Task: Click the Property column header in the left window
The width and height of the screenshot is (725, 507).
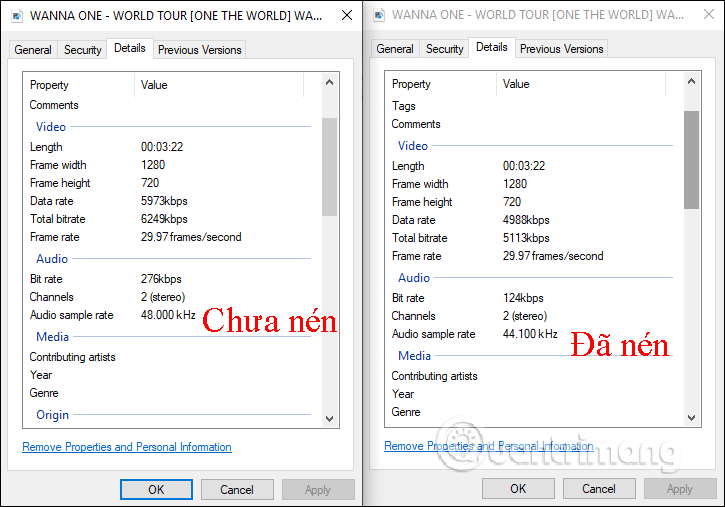Action: tap(79, 85)
